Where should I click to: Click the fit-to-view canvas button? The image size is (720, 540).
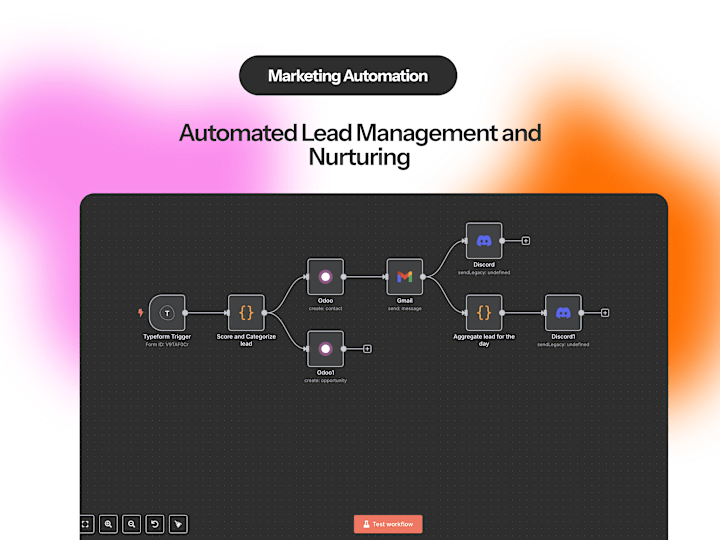pos(86,524)
